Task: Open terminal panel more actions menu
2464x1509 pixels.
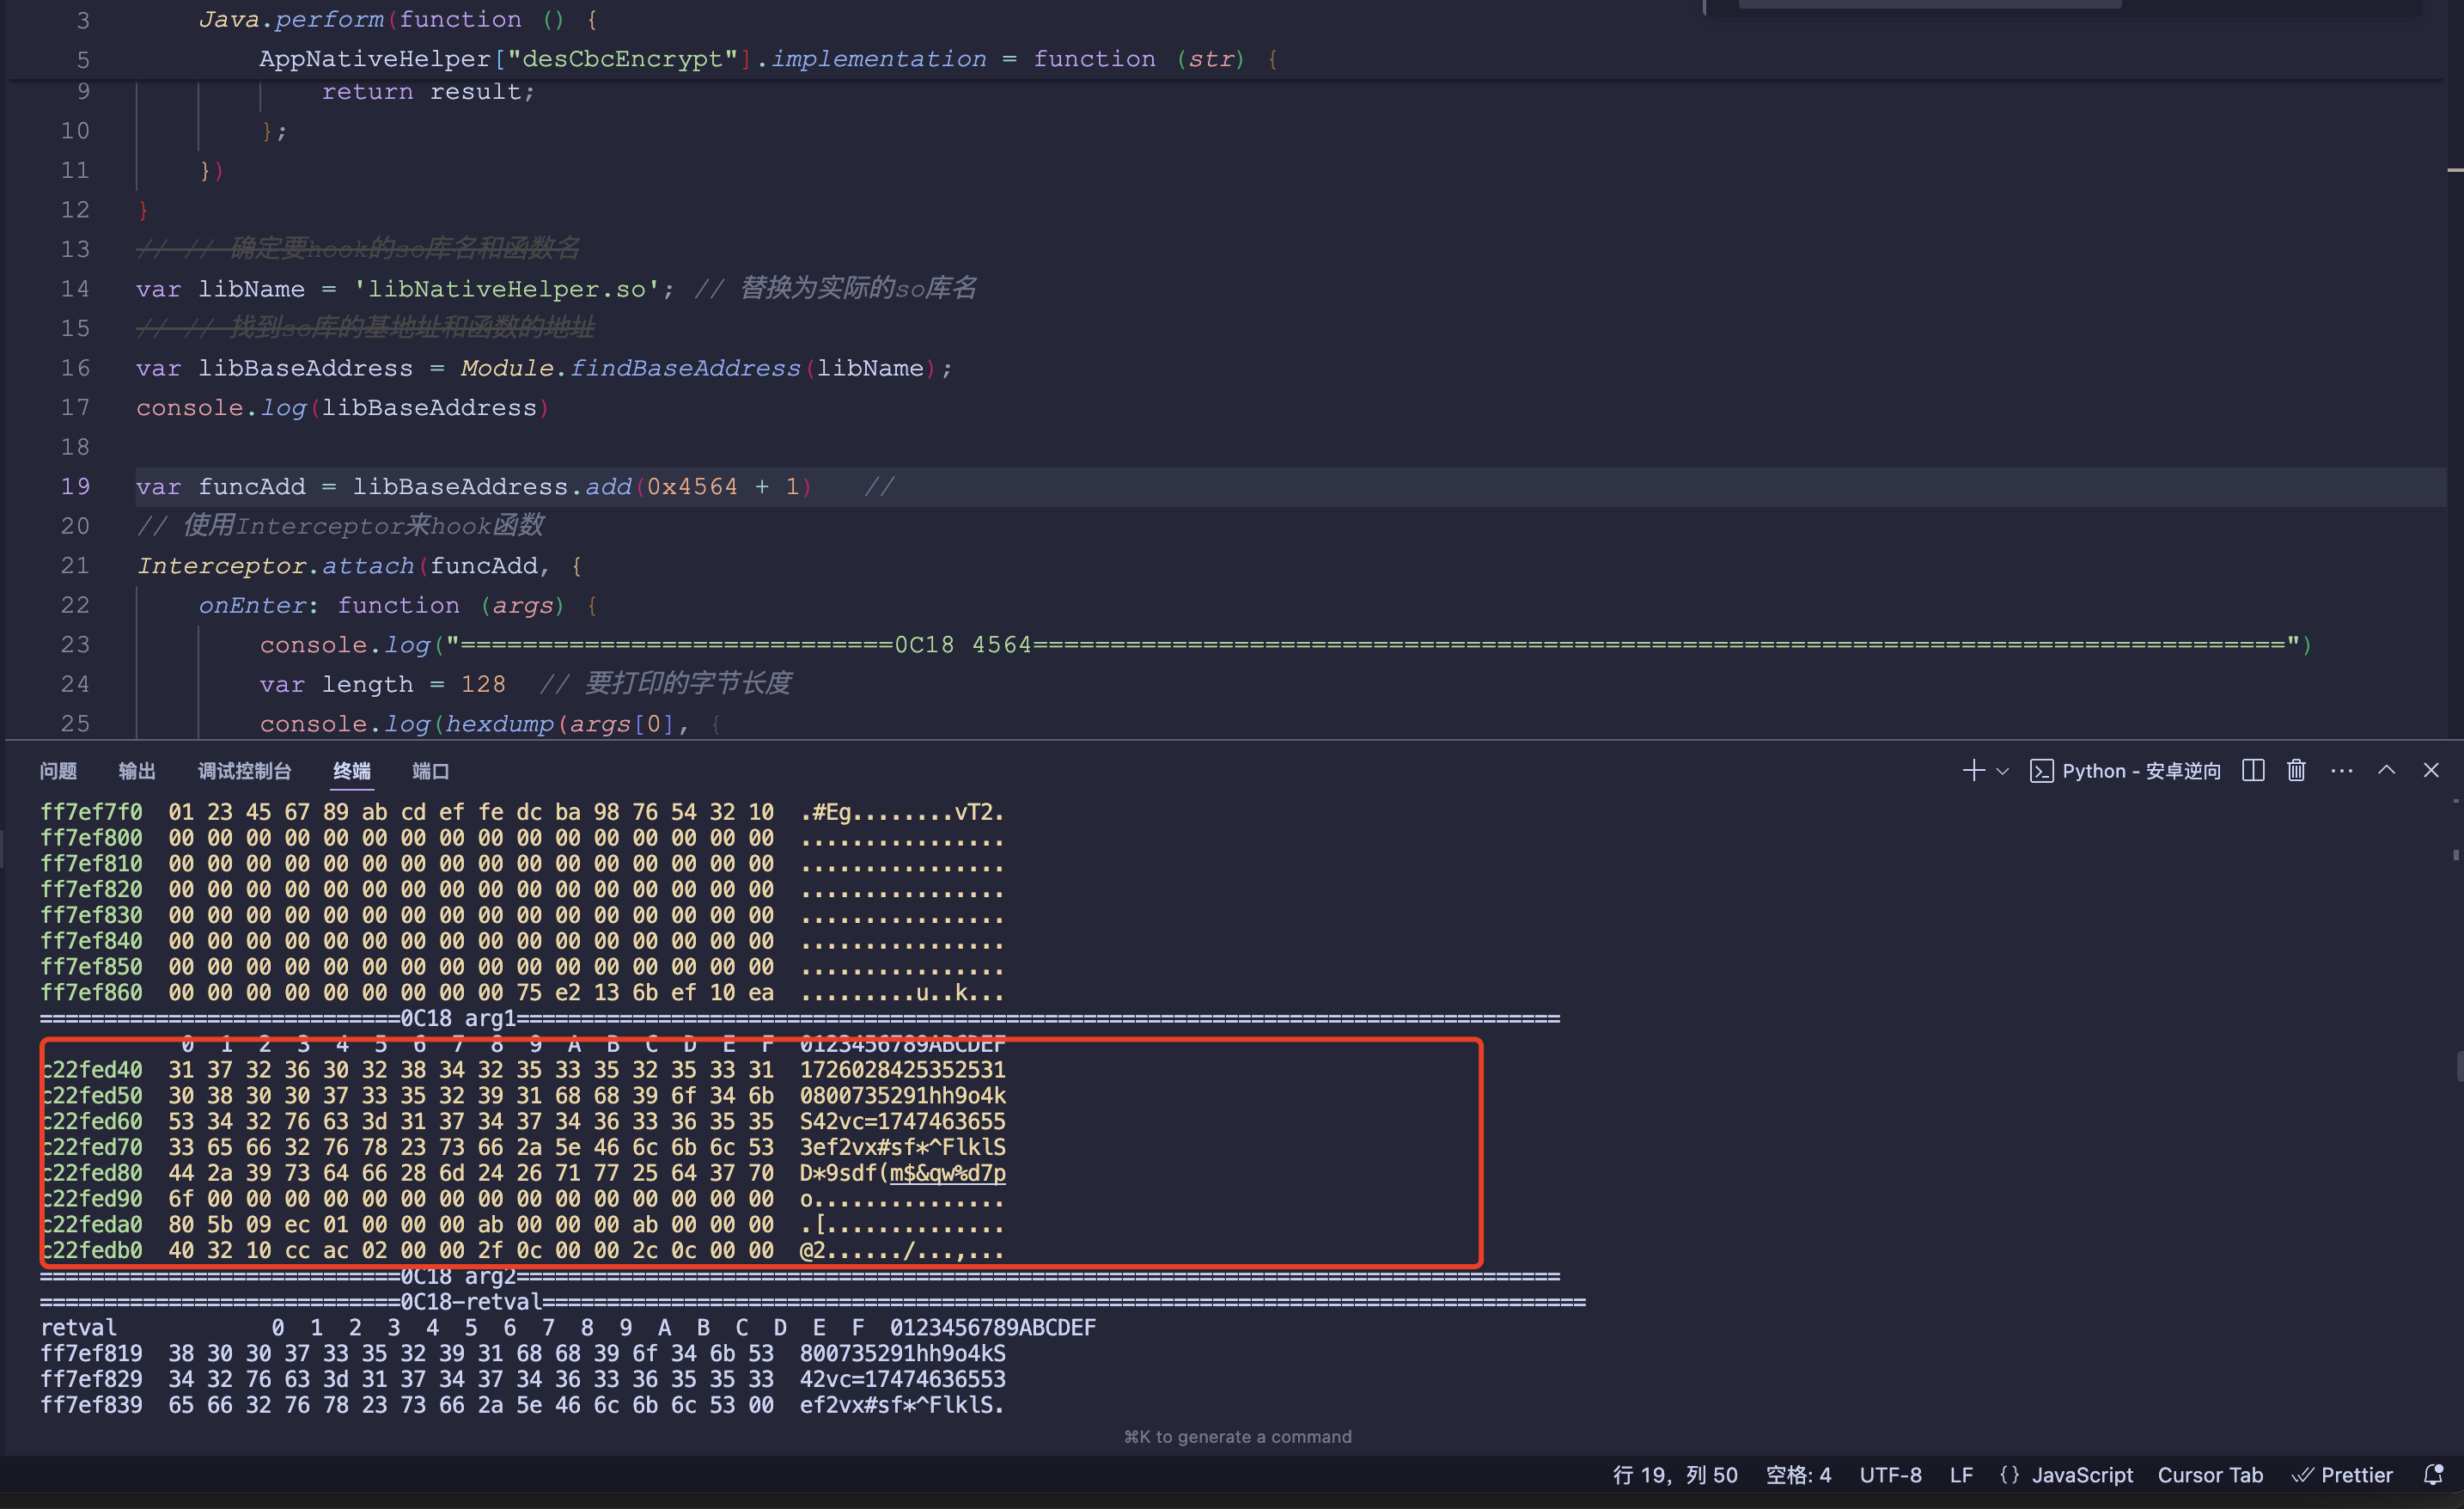Action: point(2341,770)
